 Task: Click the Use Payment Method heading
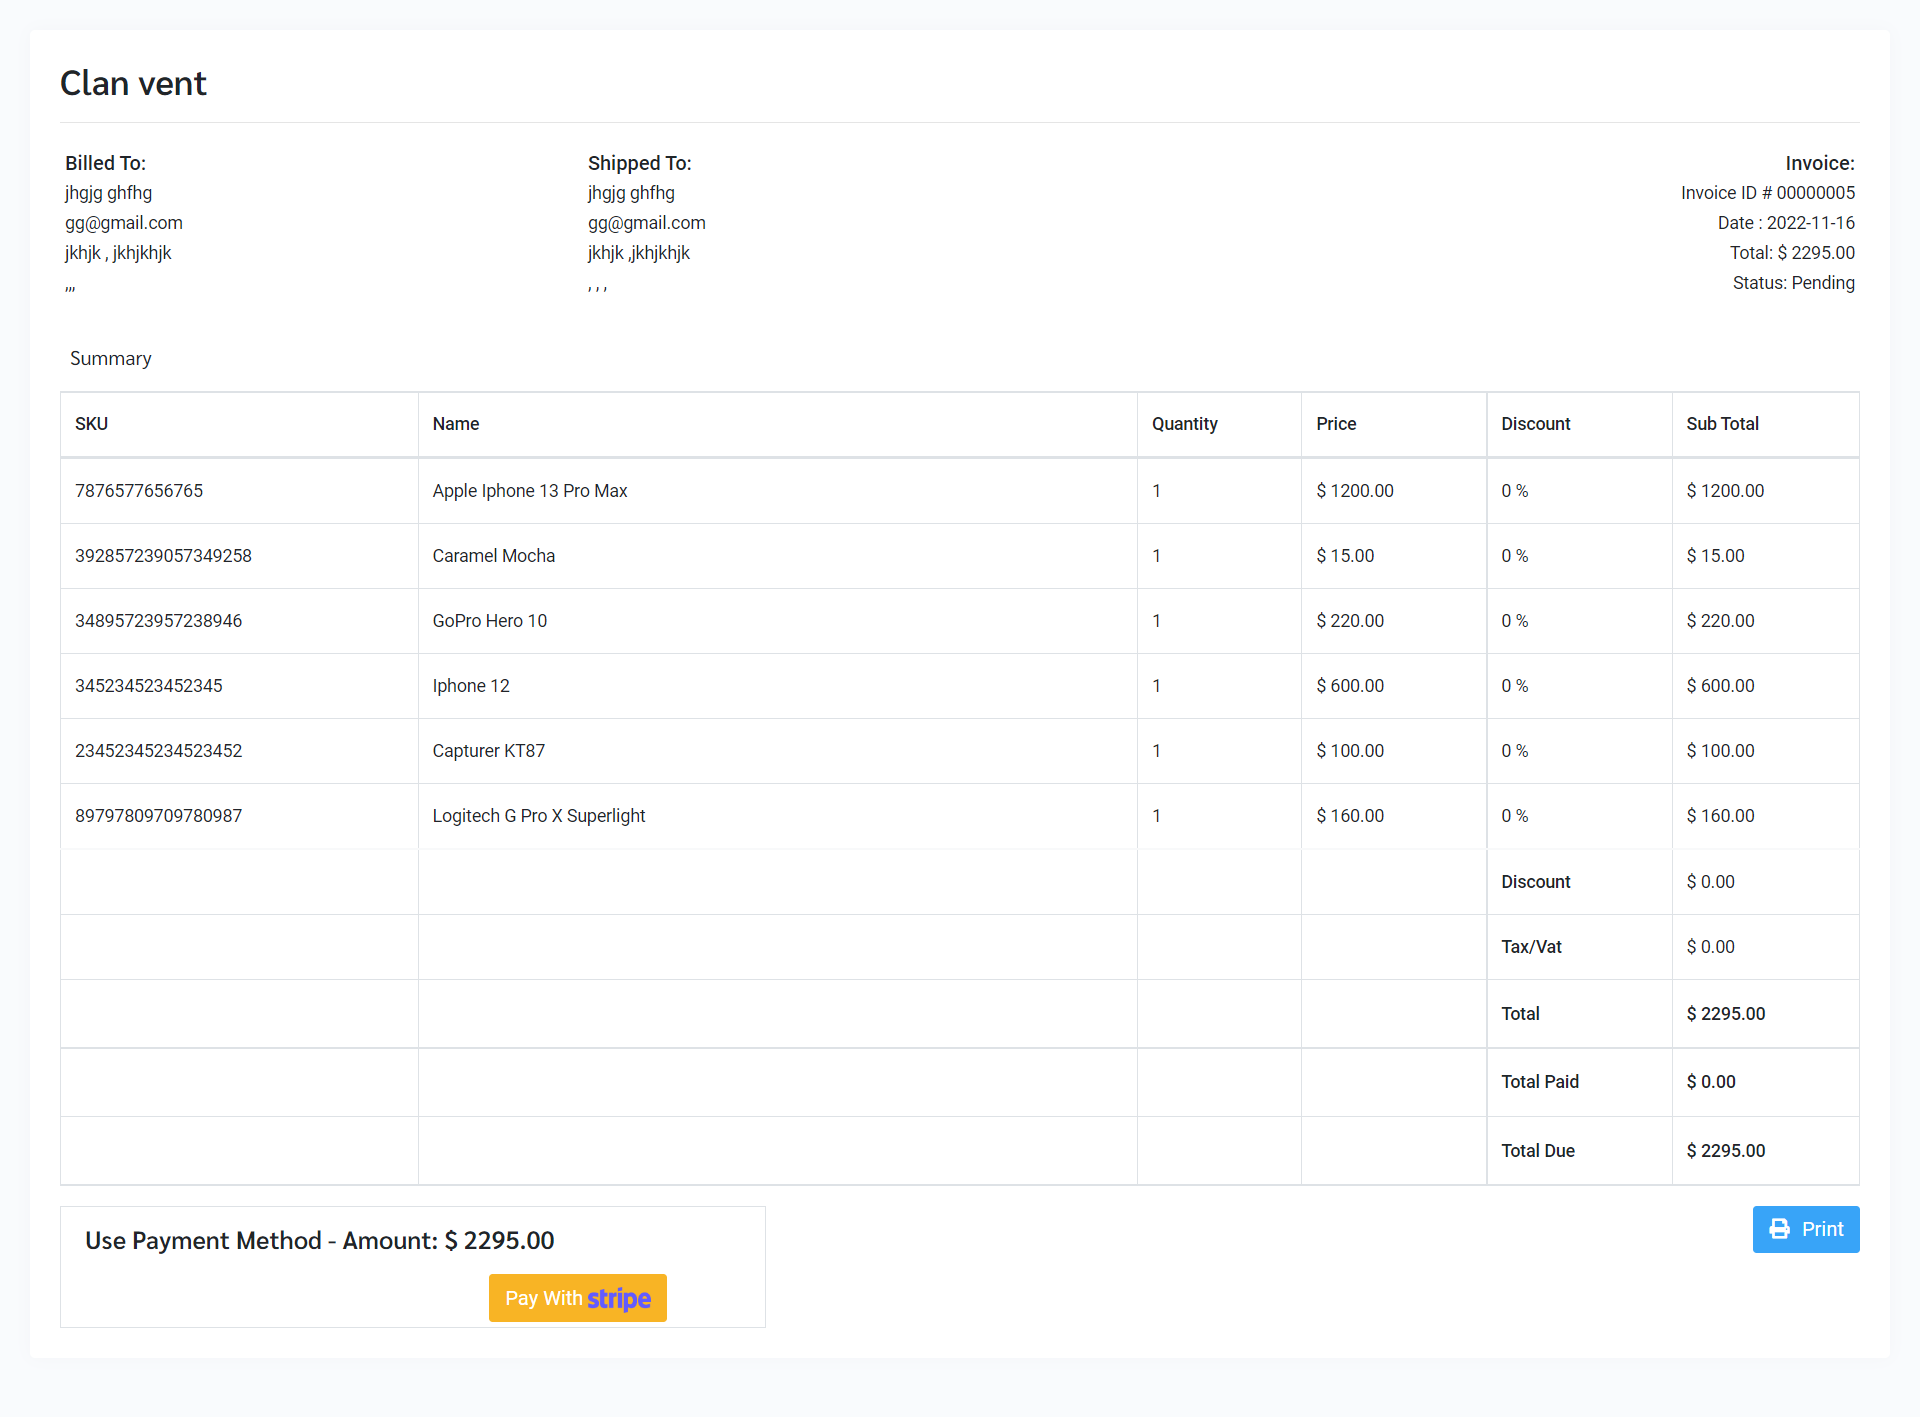[x=319, y=1241]
